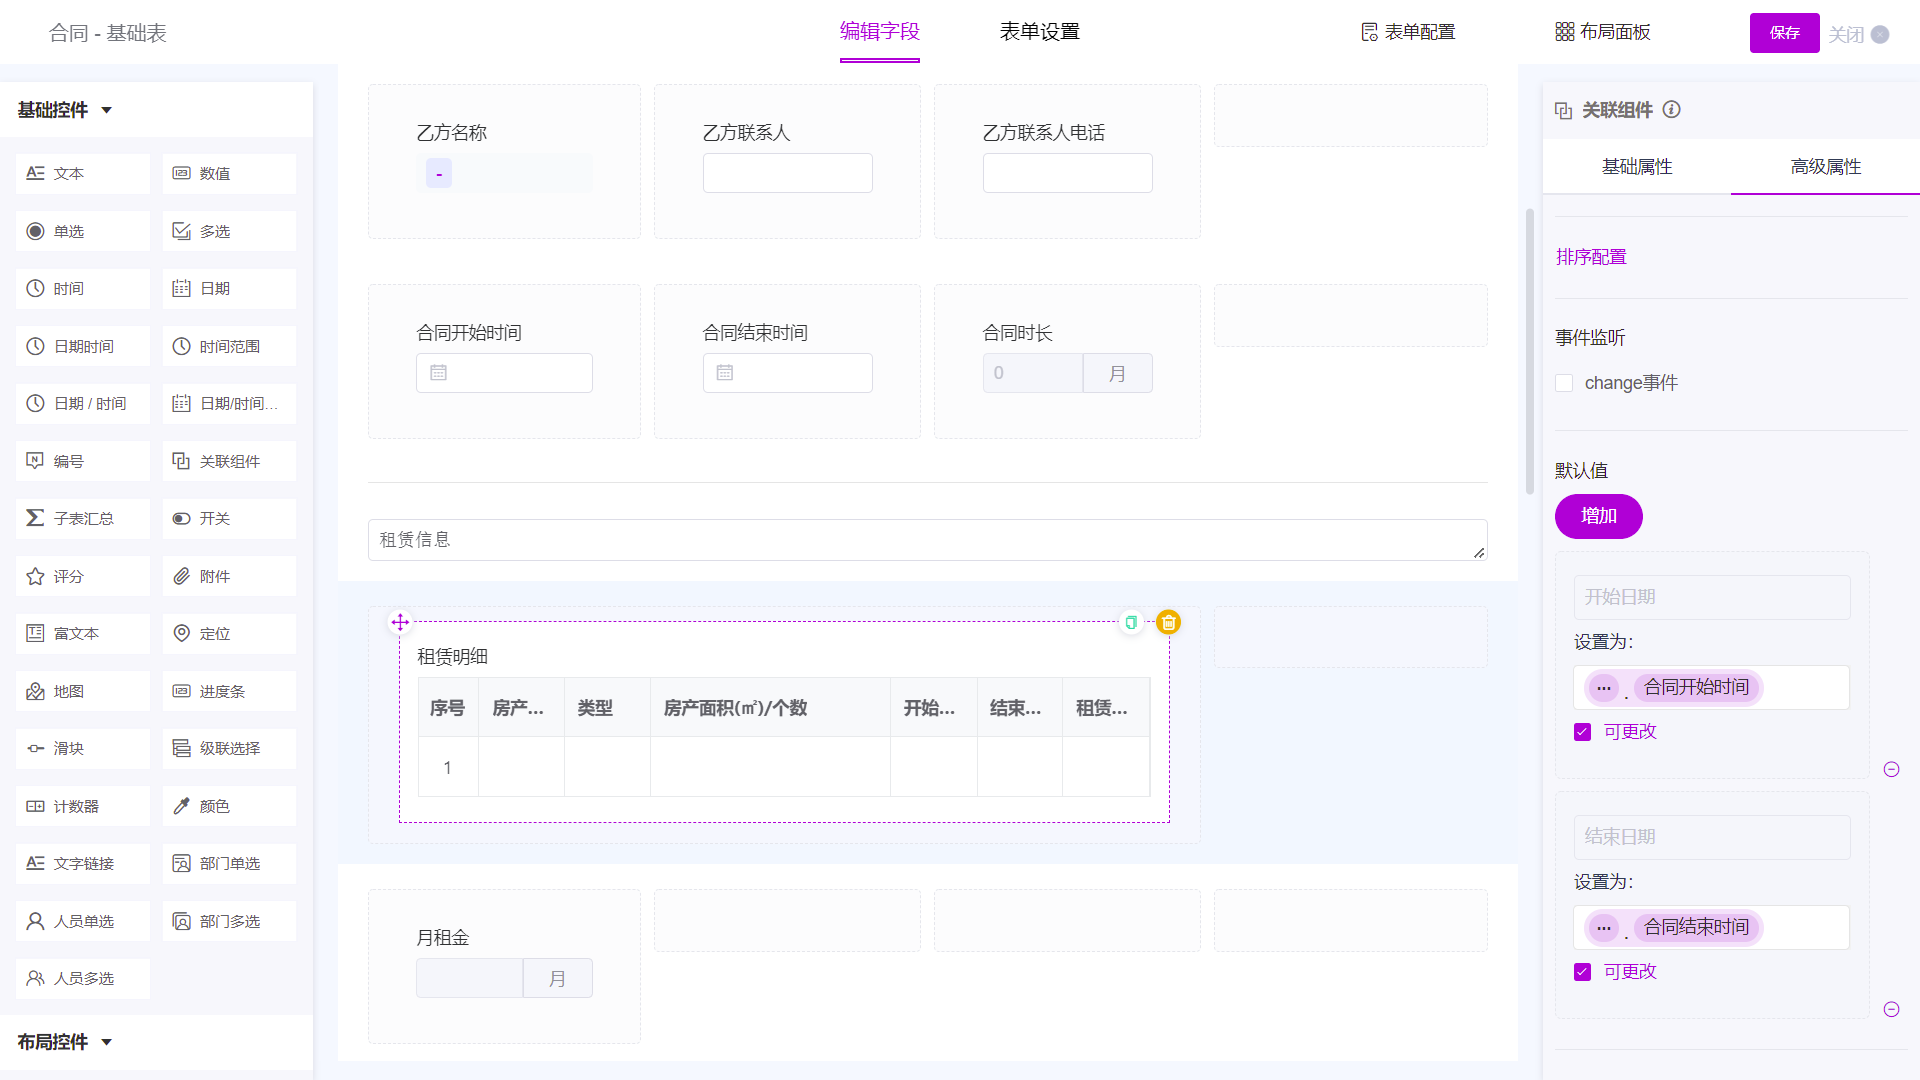This screenshot has width=1920, height=1080.
Task: Remove the 结束日期 default value entry
Action: point(1891,1009)
